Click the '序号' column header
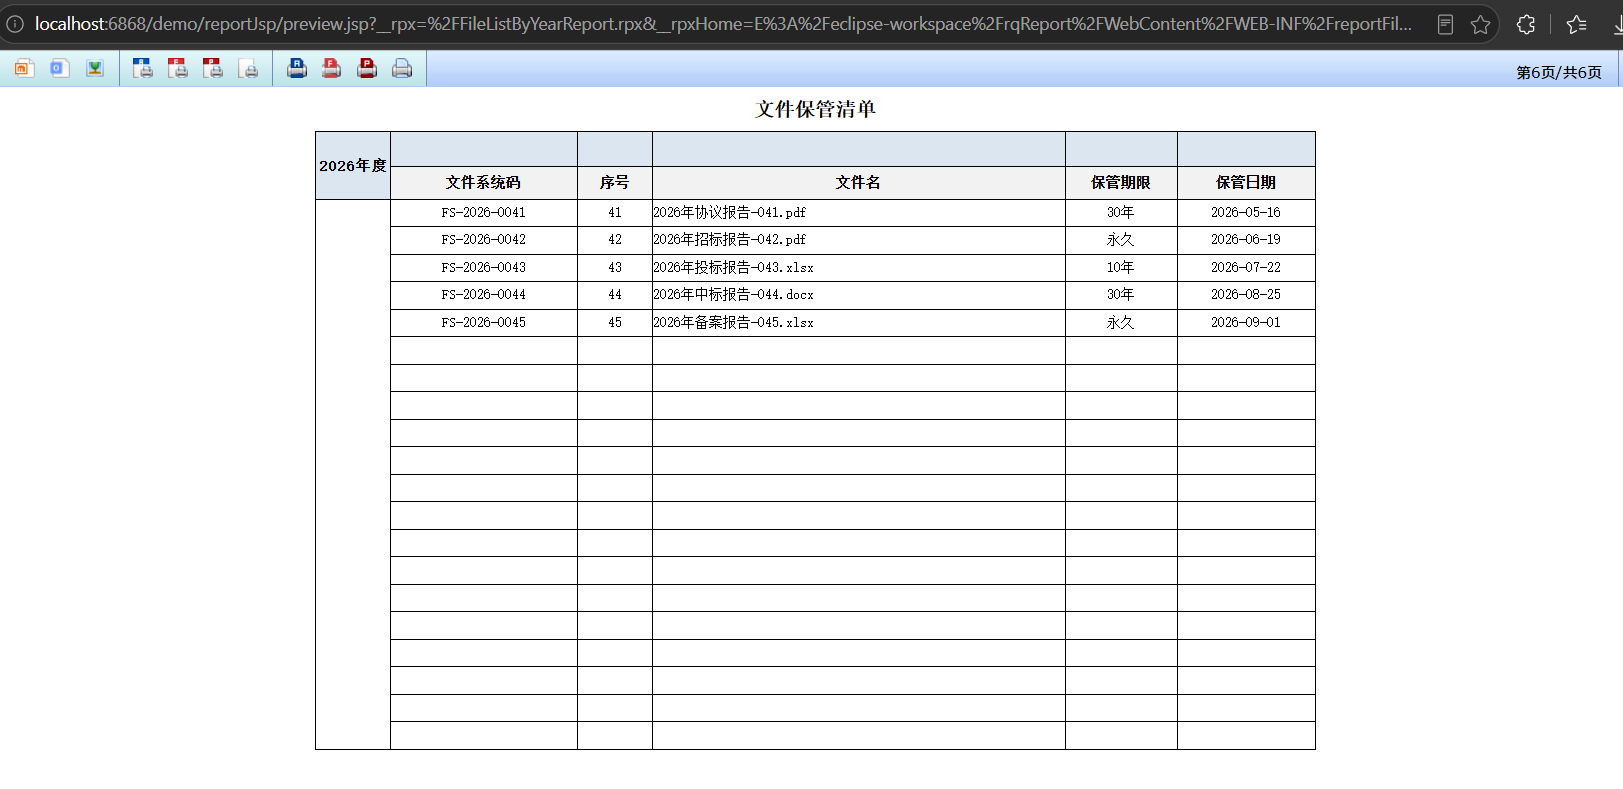 pyautogui.click(x=615, y=183)
